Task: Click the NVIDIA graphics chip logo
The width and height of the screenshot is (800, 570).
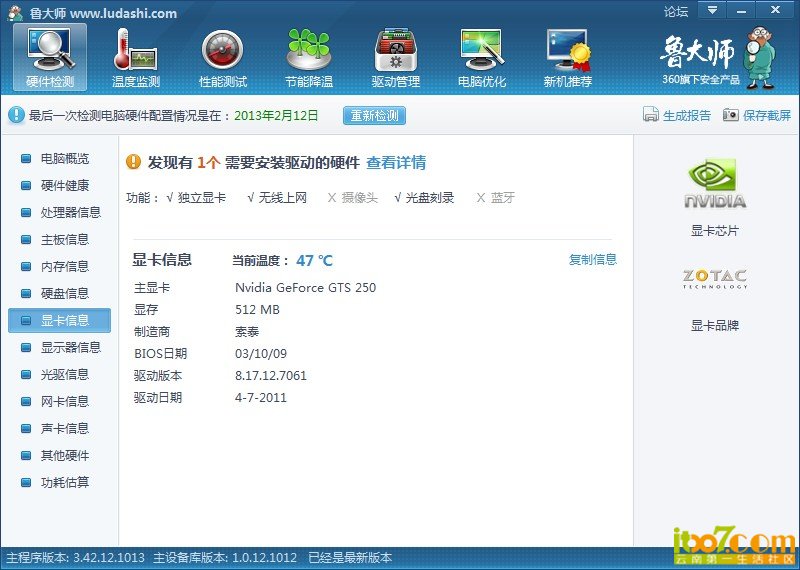Action: pos(714,184)
